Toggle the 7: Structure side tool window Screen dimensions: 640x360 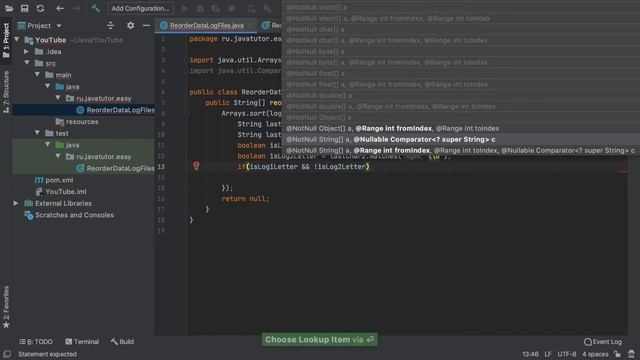click(x=6, y=92)
